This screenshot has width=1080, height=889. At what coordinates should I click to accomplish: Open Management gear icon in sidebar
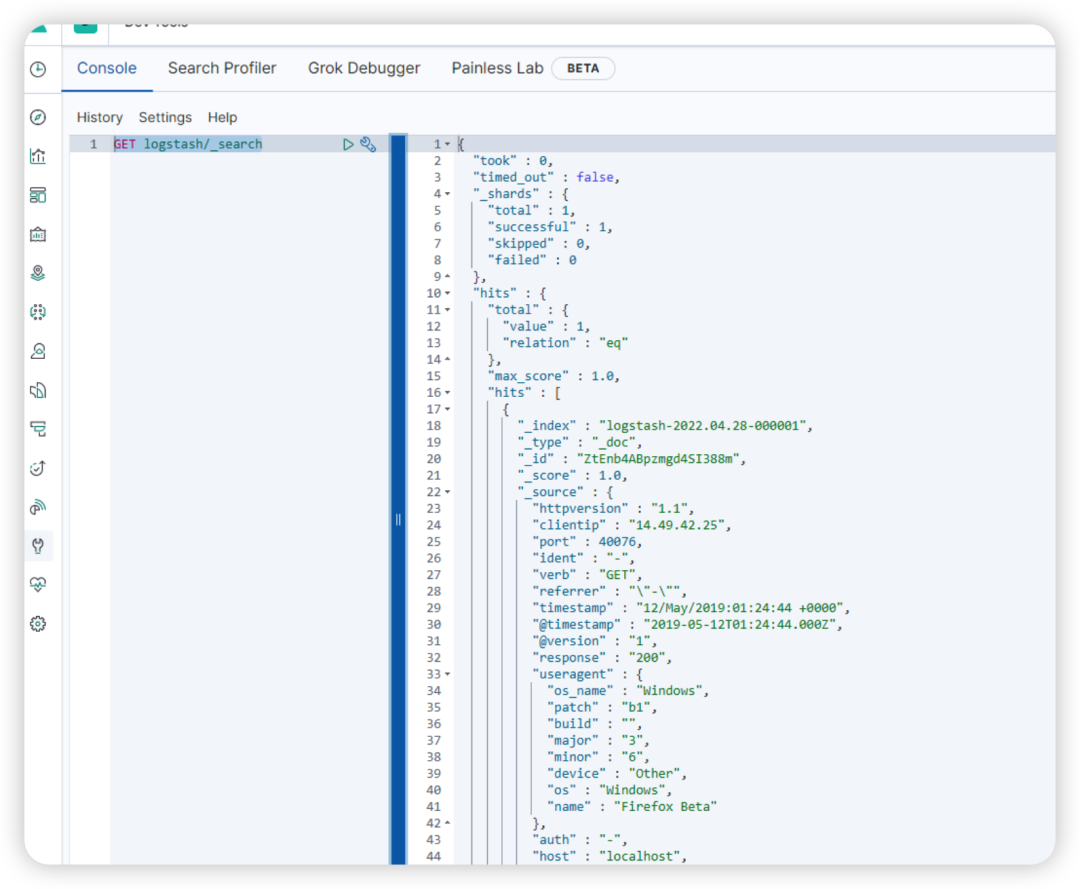click(x=39, y=624)
